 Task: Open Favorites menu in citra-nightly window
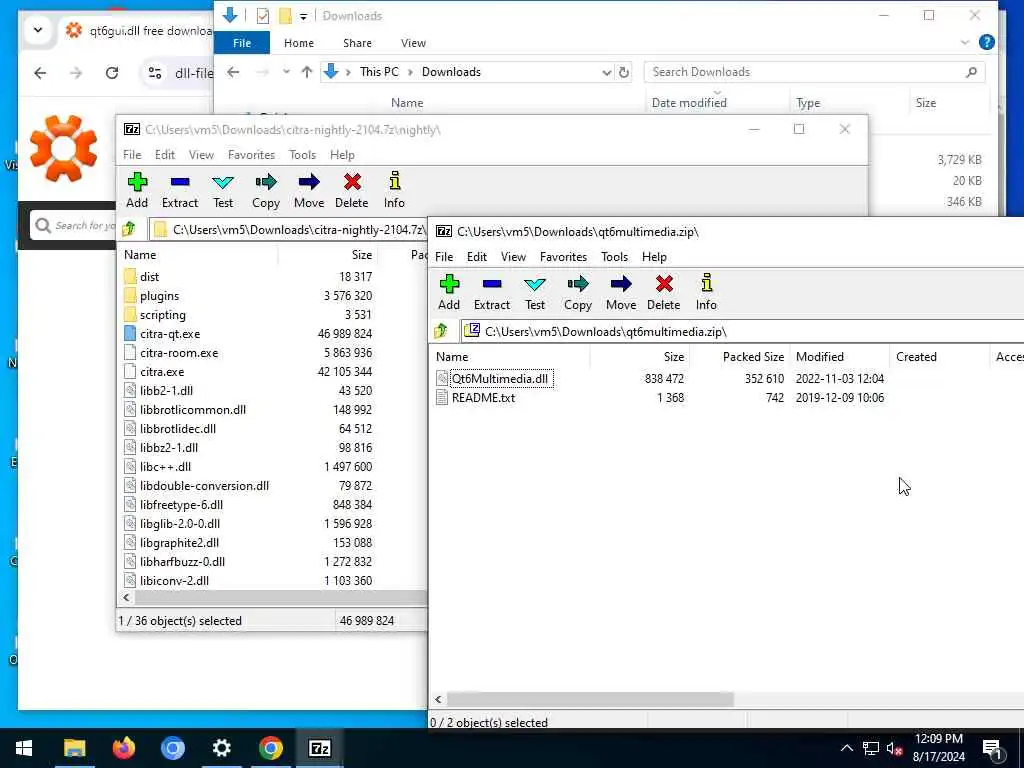251,155
